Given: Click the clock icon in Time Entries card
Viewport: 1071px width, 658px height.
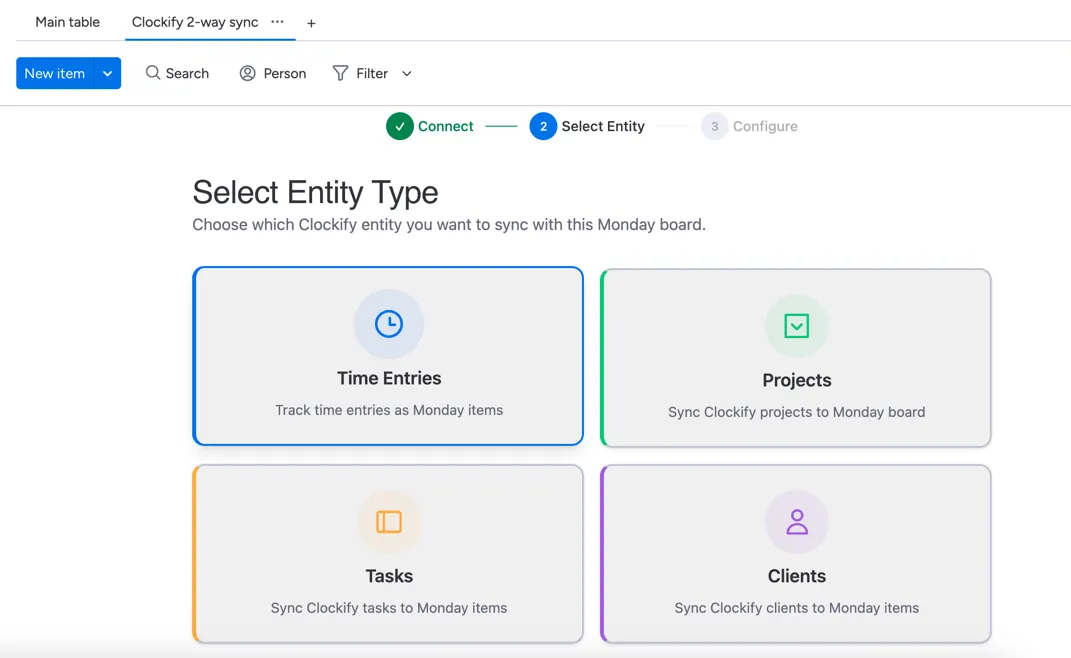Looking at the screenshot, I should pos(388,324).
